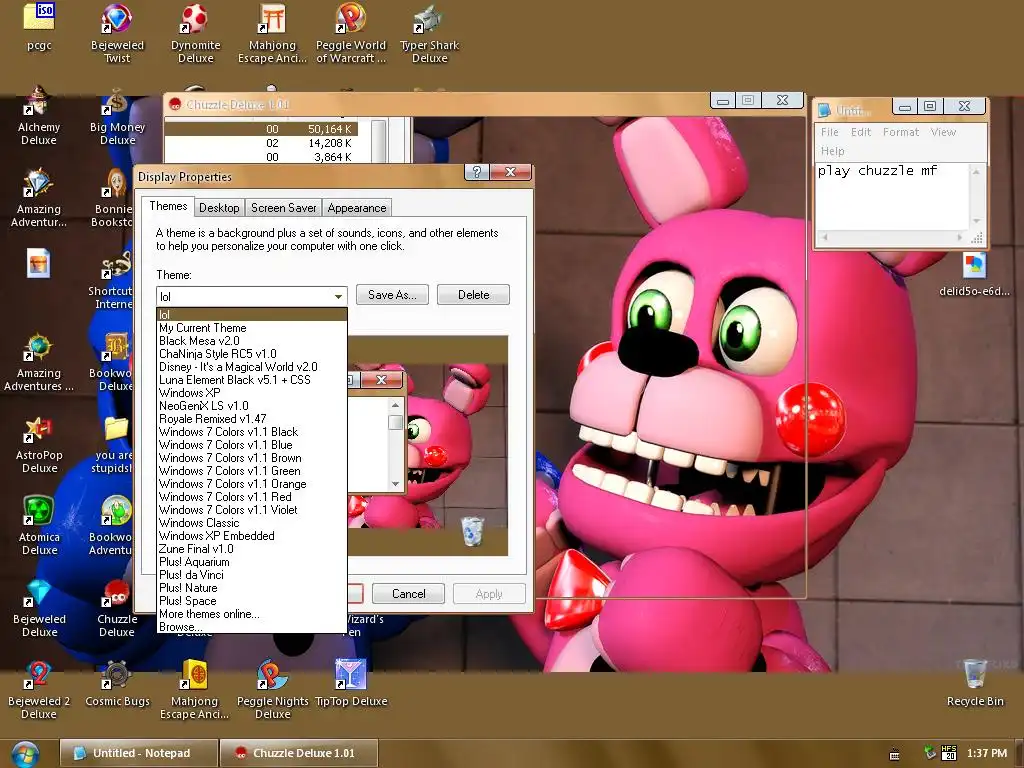Screen dimensions: 1024x768
Task: Select Windows 7 Colors v1.1 Violet
Action: pos(251,509)
